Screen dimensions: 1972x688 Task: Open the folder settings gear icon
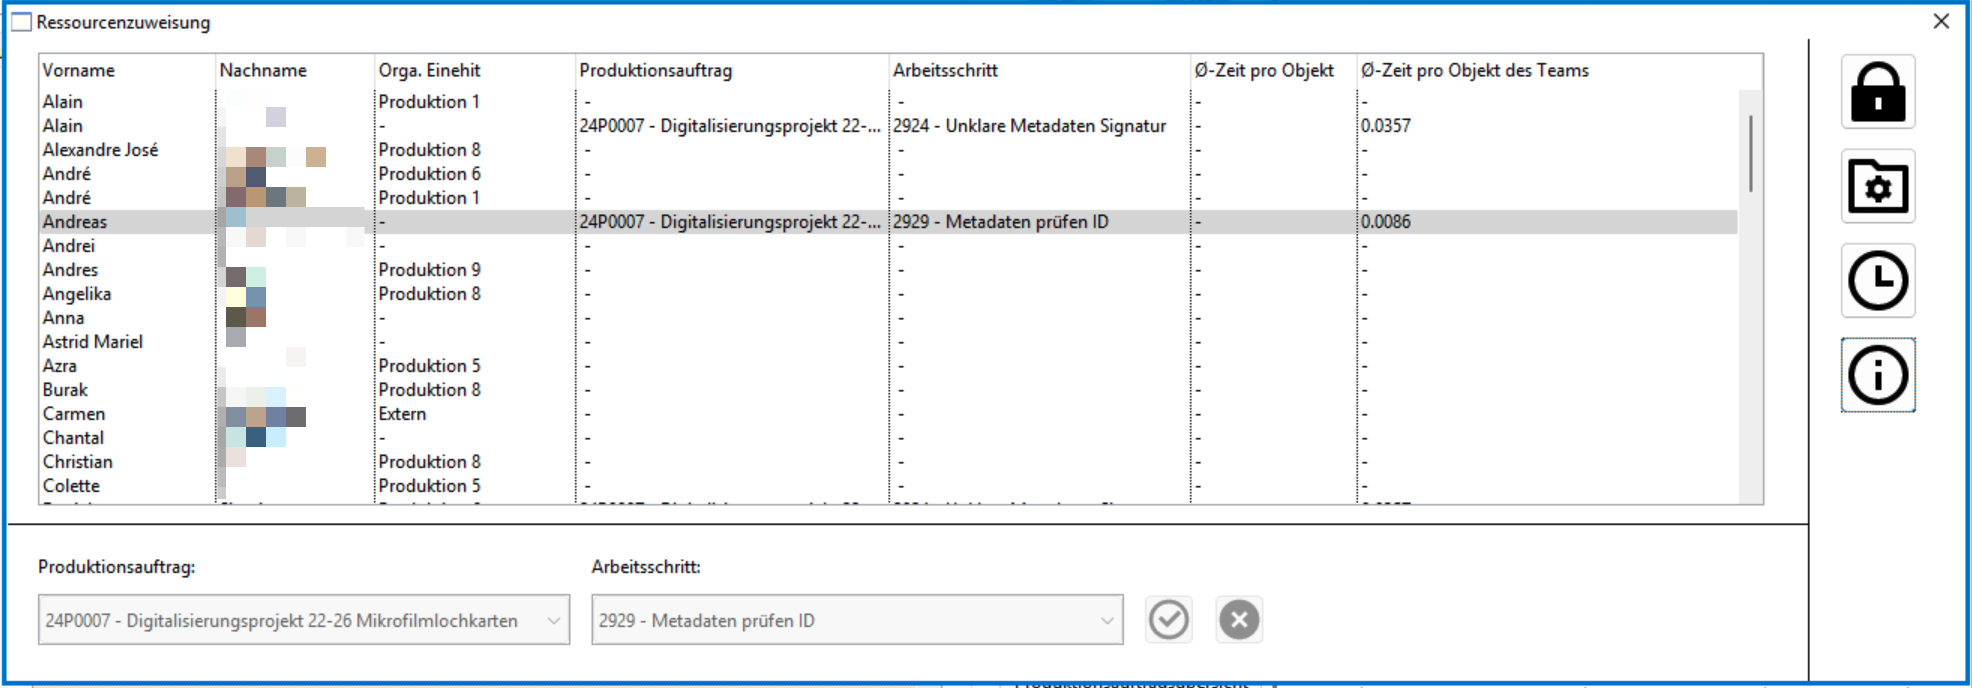pos(1877,186)
